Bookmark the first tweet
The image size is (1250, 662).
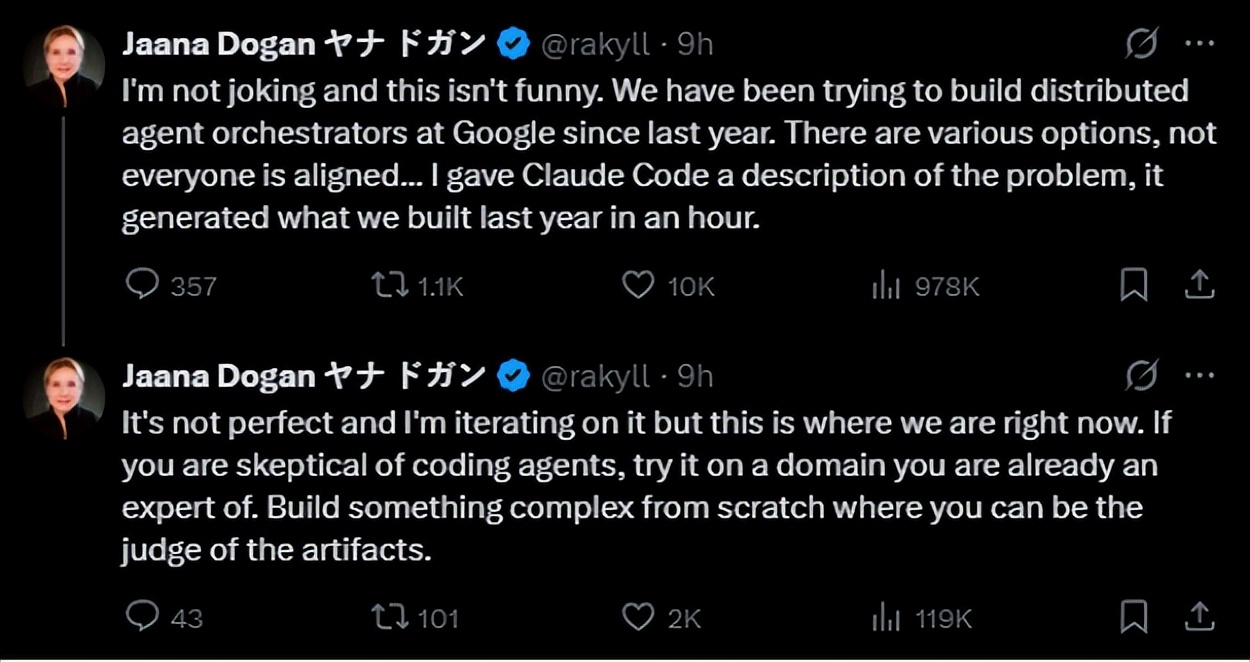click(1133, 286)
